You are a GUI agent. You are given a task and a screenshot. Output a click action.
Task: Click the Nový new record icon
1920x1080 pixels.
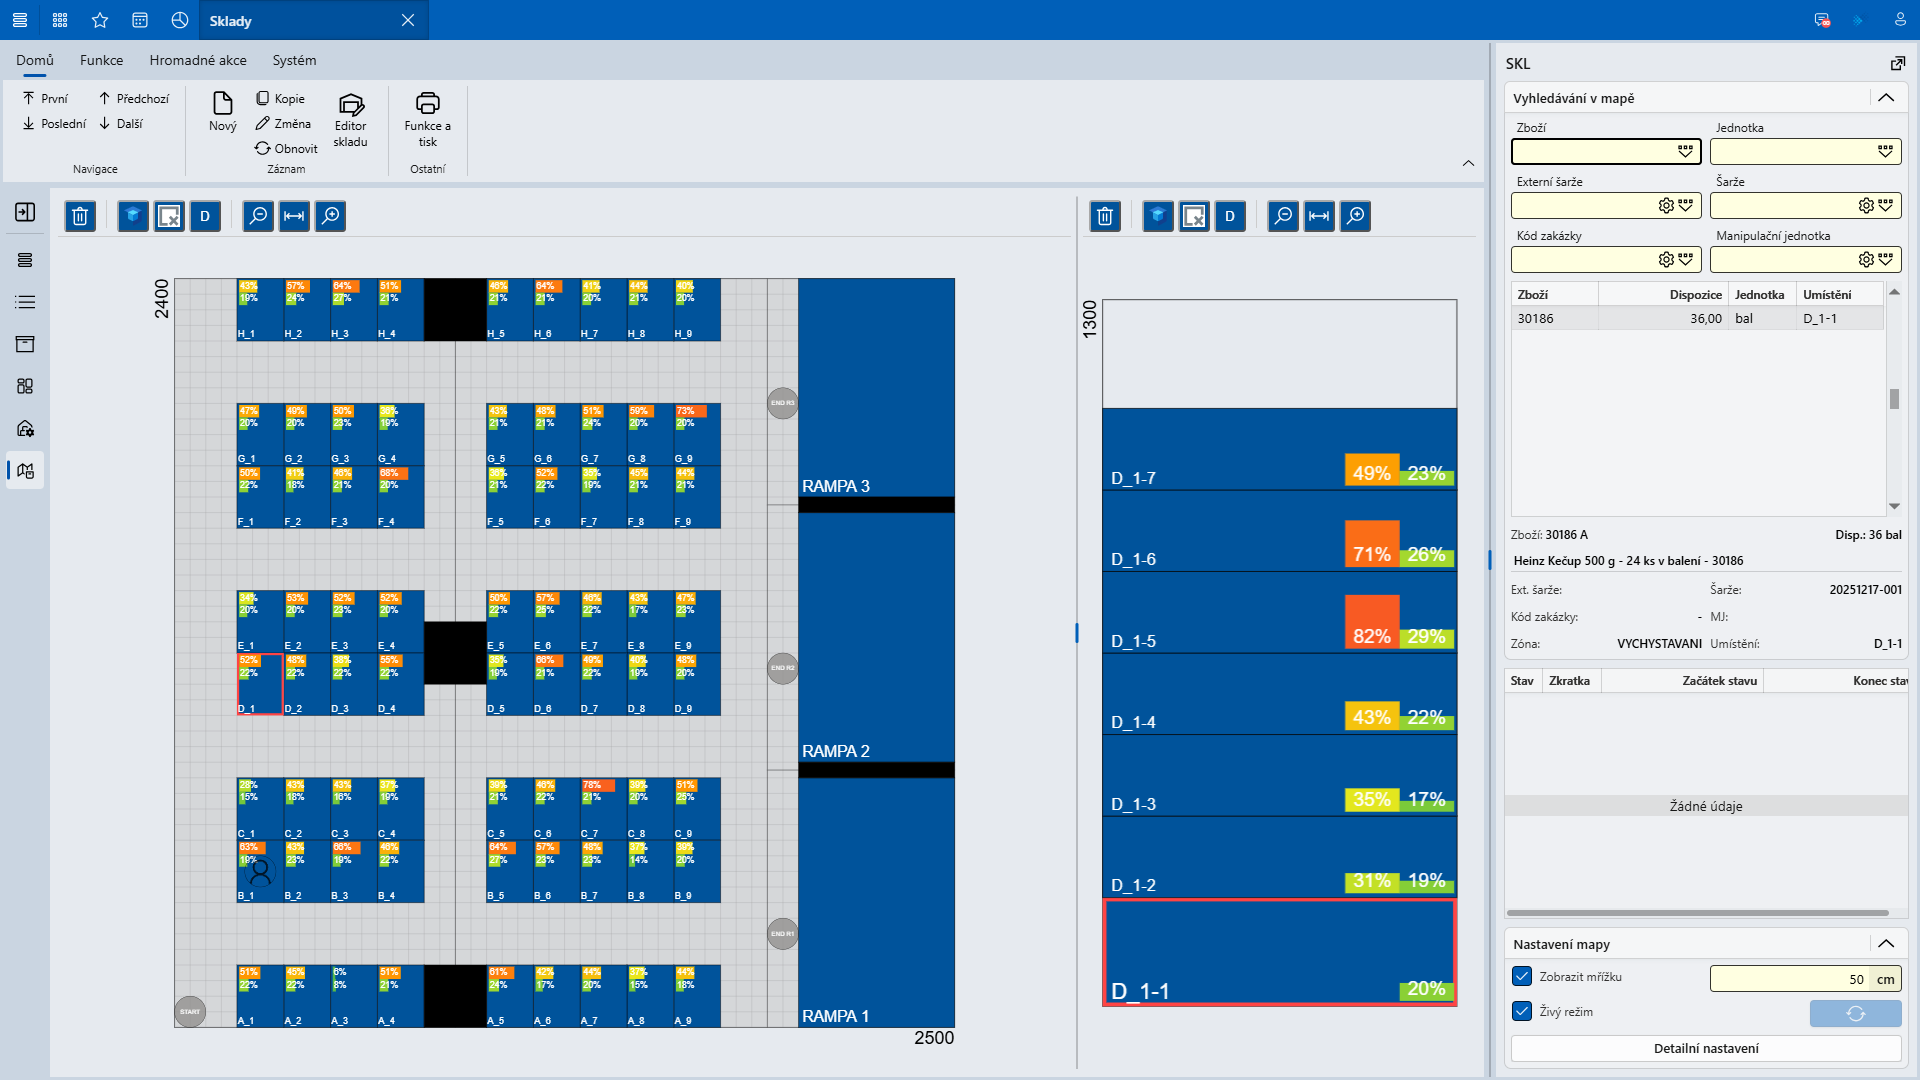pos(222,110)
